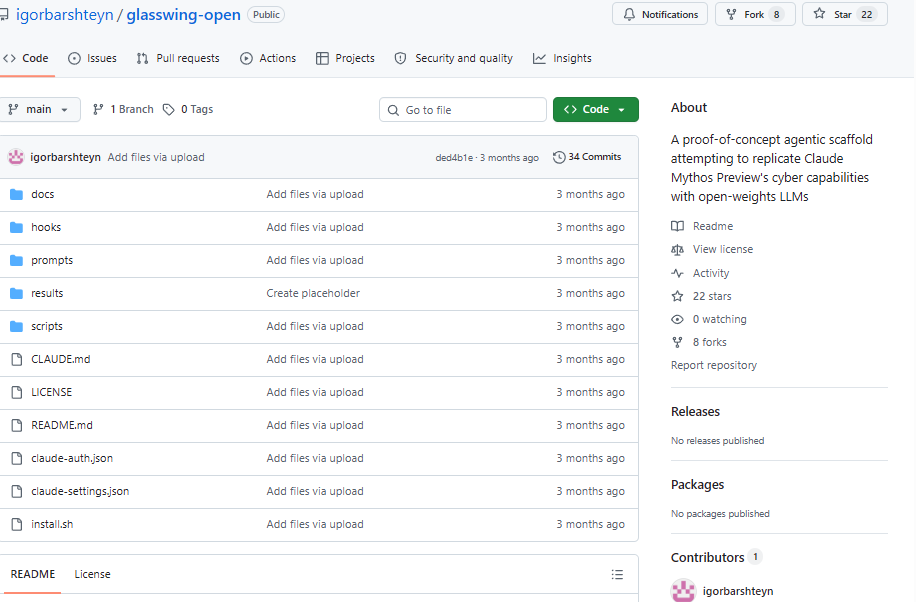Click file icon next to README.md

pyautogui.click(x=17, y=425)
